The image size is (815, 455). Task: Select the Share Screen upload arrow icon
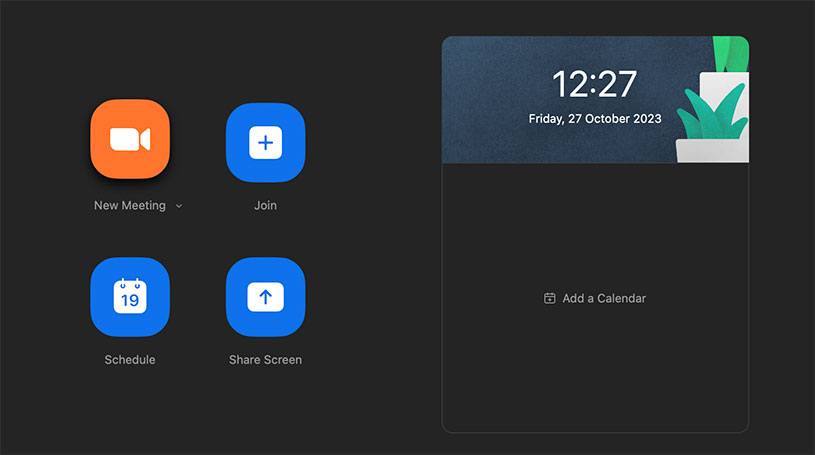click(x=265, y=297)
